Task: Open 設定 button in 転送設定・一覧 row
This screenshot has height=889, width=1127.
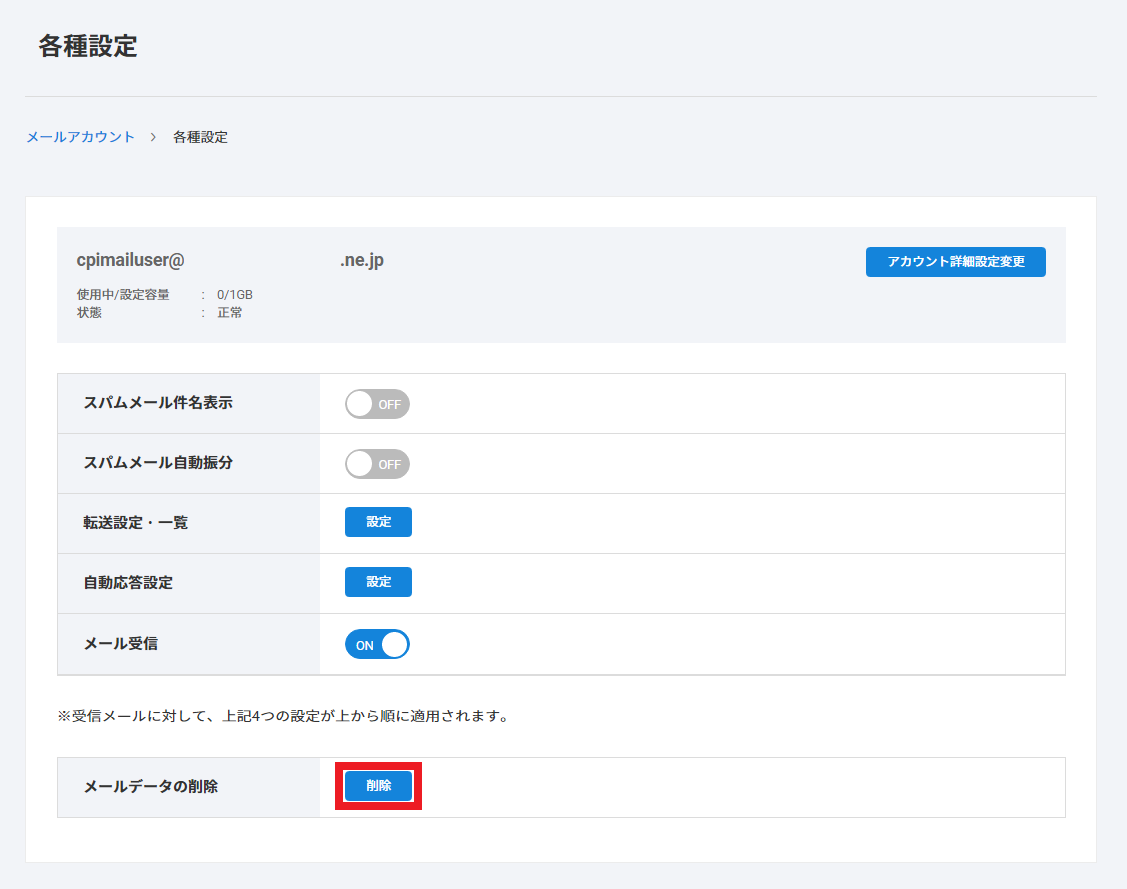Action: [378, 522]
